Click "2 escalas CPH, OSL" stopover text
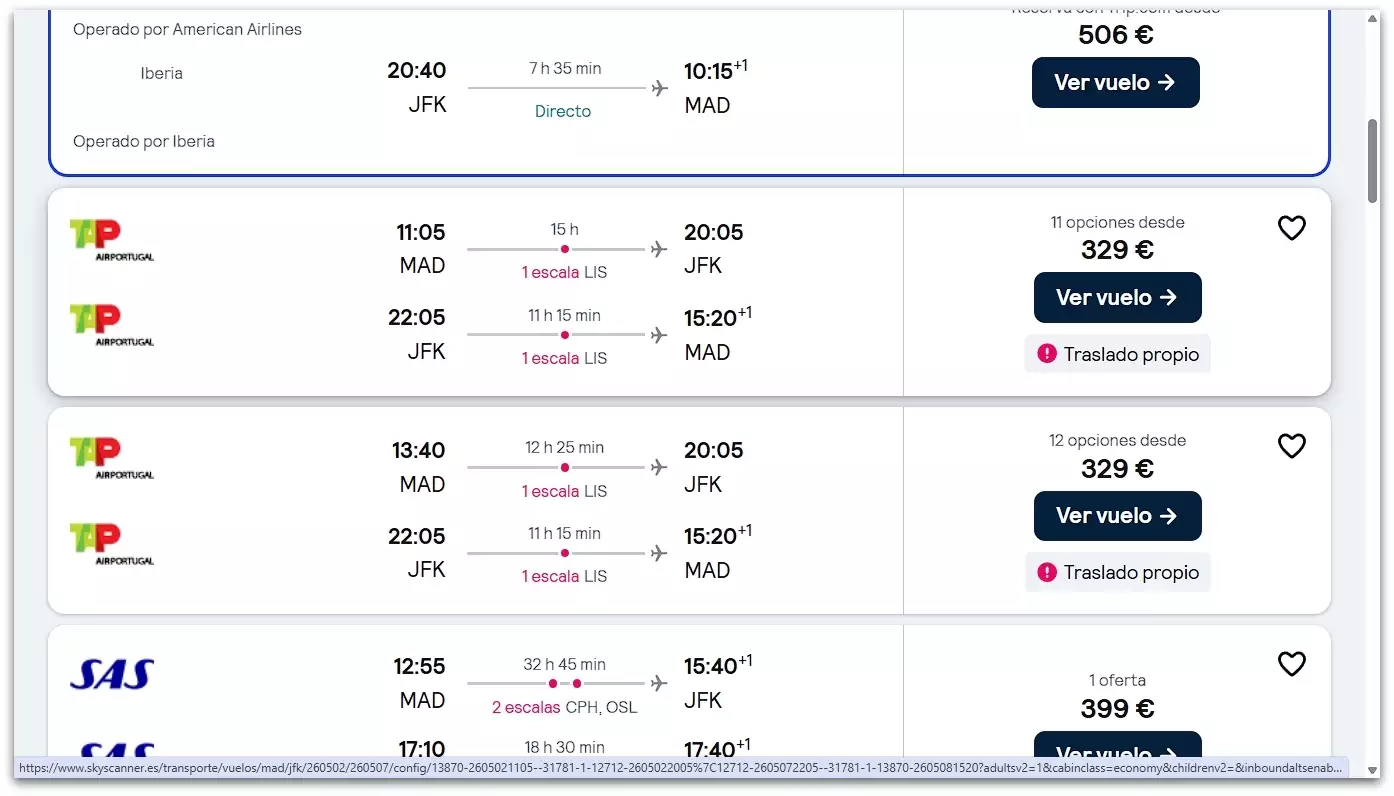Viewport: 1394px width, 796px height. (564, 708)
